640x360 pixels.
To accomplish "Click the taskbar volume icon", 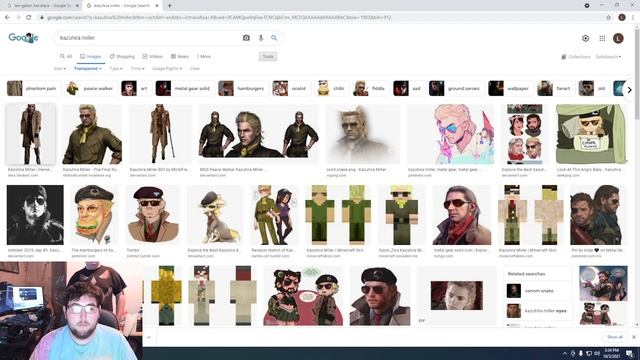I will coord(596,353).
